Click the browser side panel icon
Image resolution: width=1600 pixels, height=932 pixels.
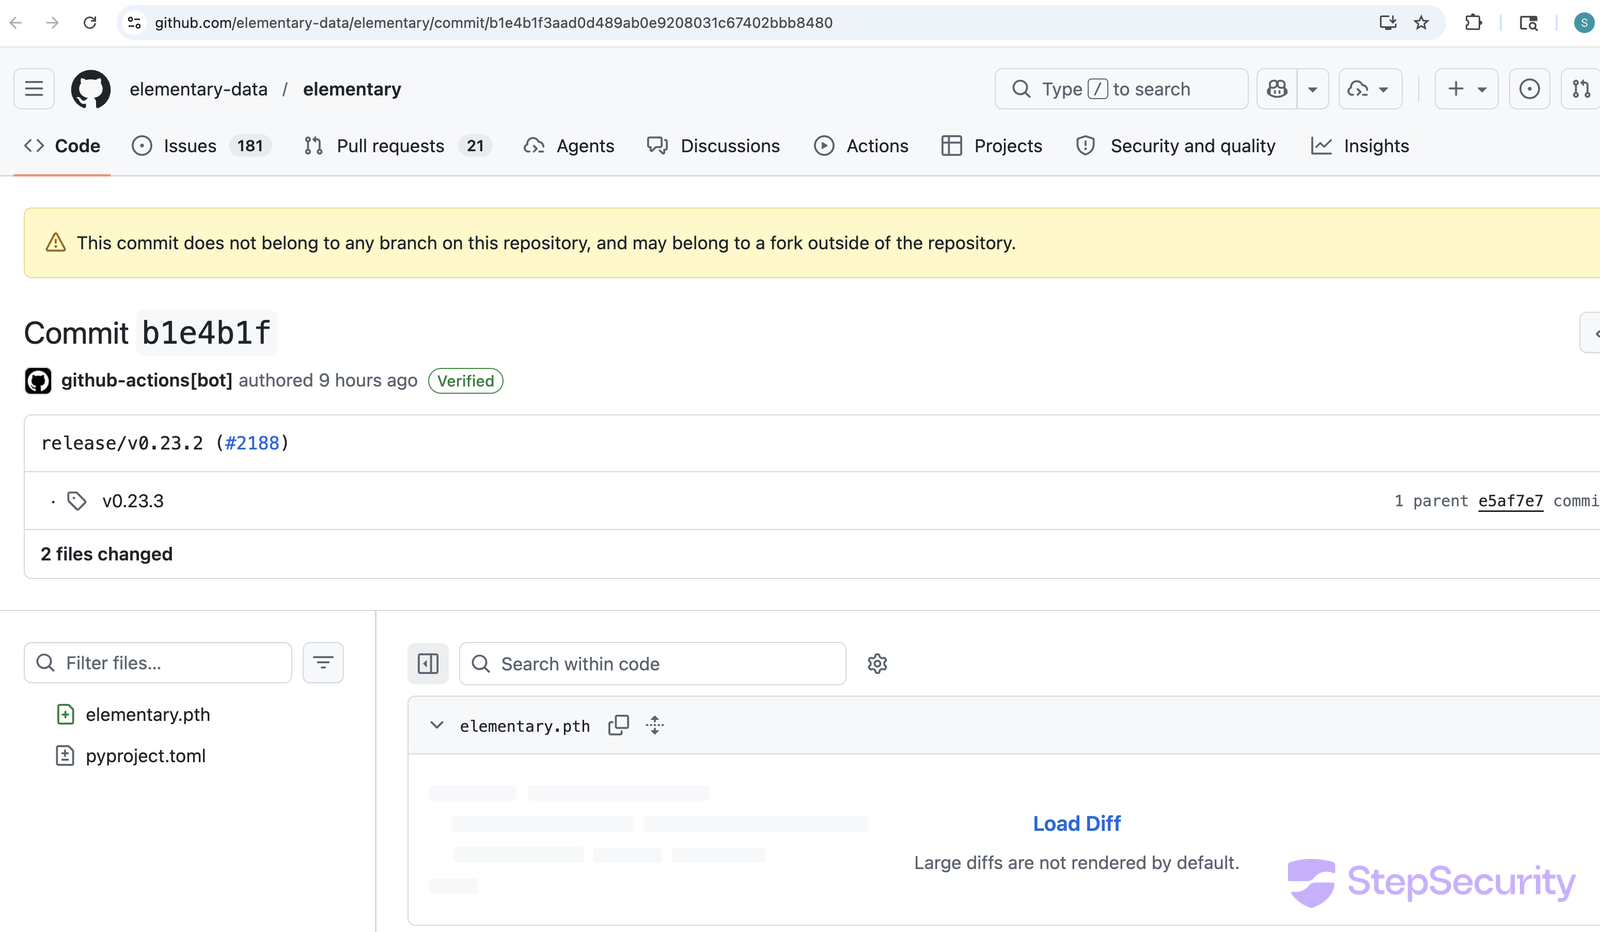[x=1528, y=22]
